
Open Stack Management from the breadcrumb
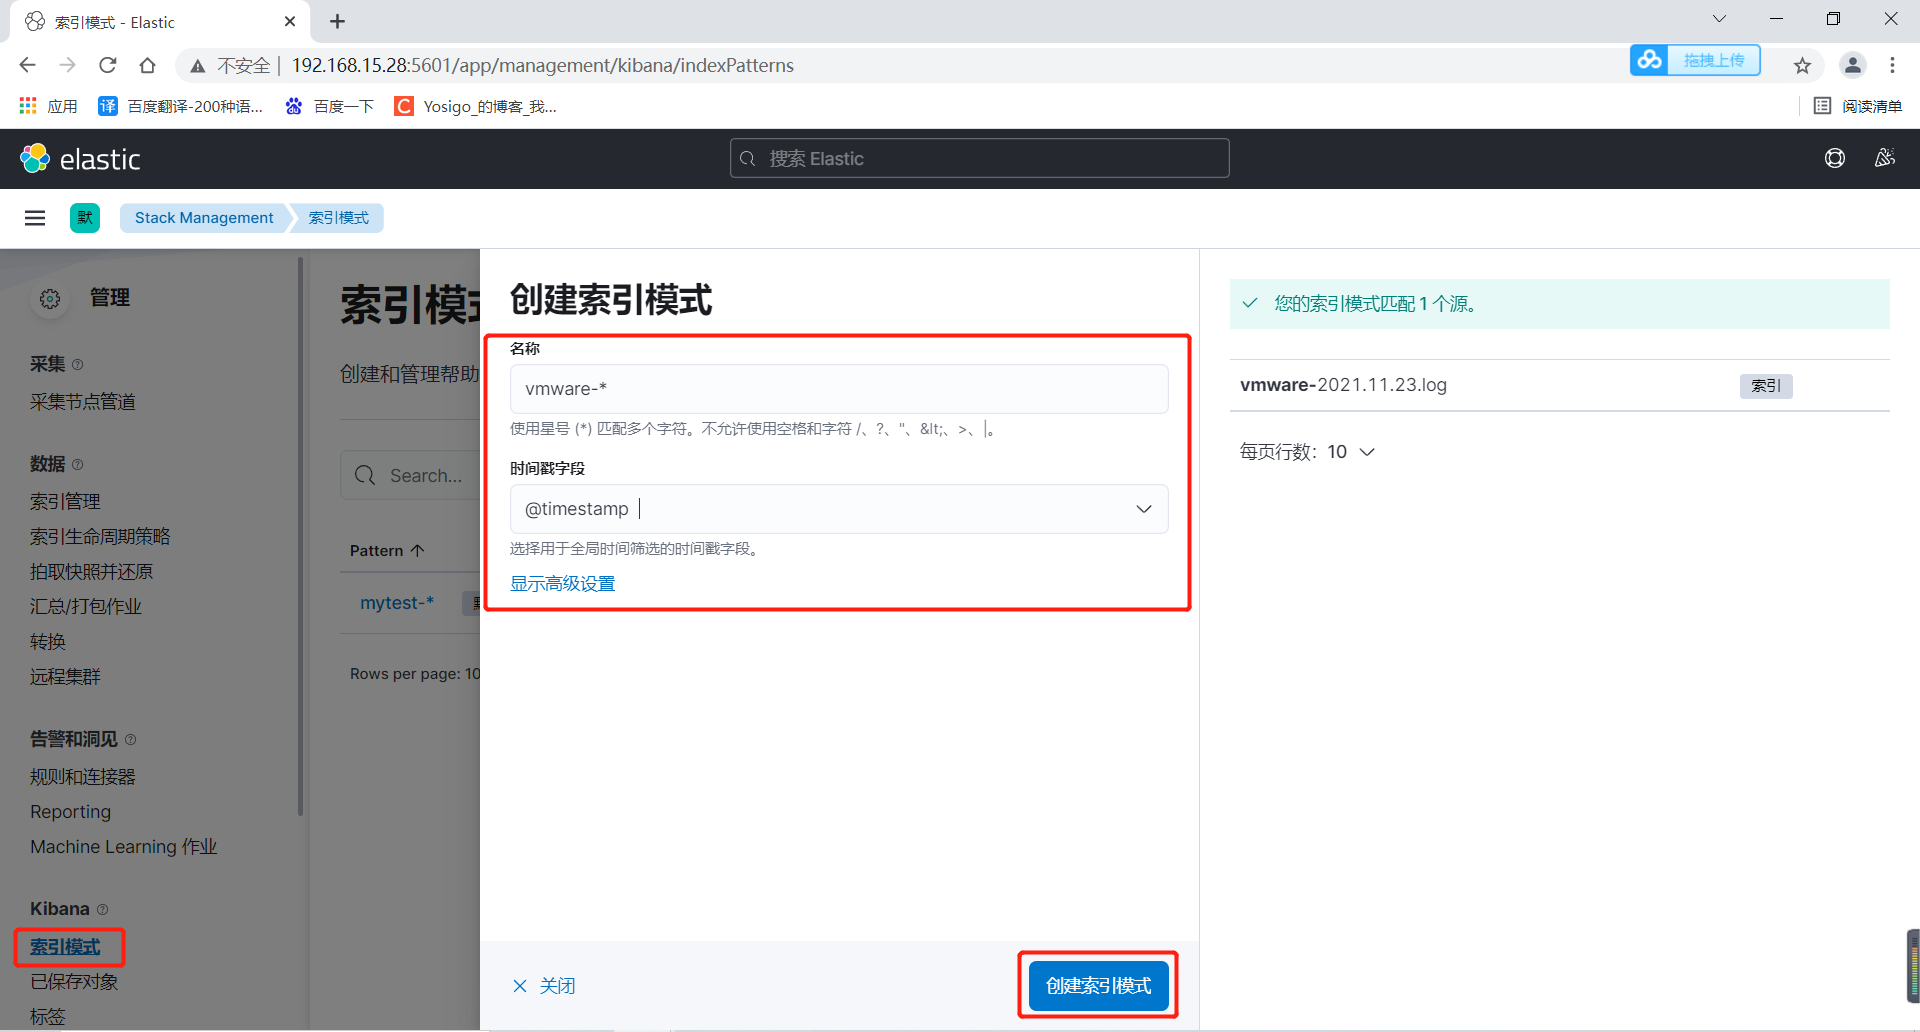tap(203, 217)
